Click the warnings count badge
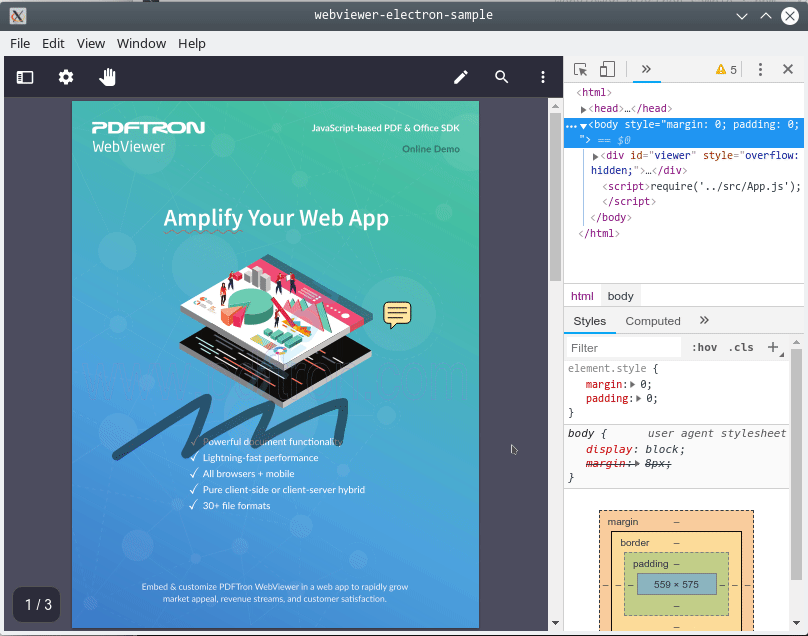808x636 pixels. coord(726,69)
